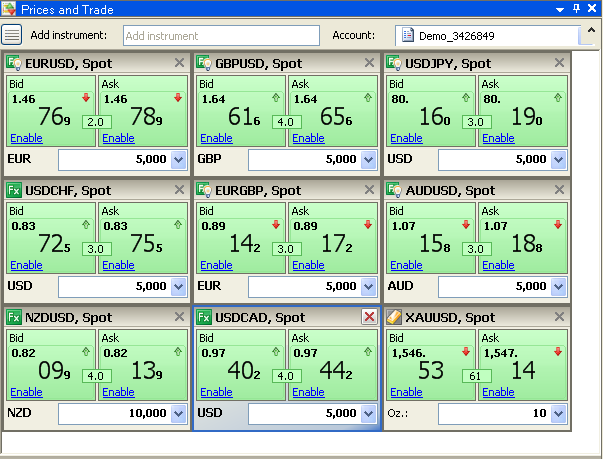Click the EURUSD Fx instrument icon

click(14, 63)
